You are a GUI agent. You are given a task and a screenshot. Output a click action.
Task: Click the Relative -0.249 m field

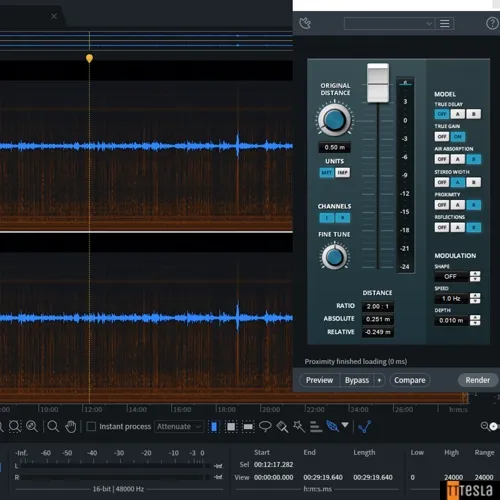point(378,332)
